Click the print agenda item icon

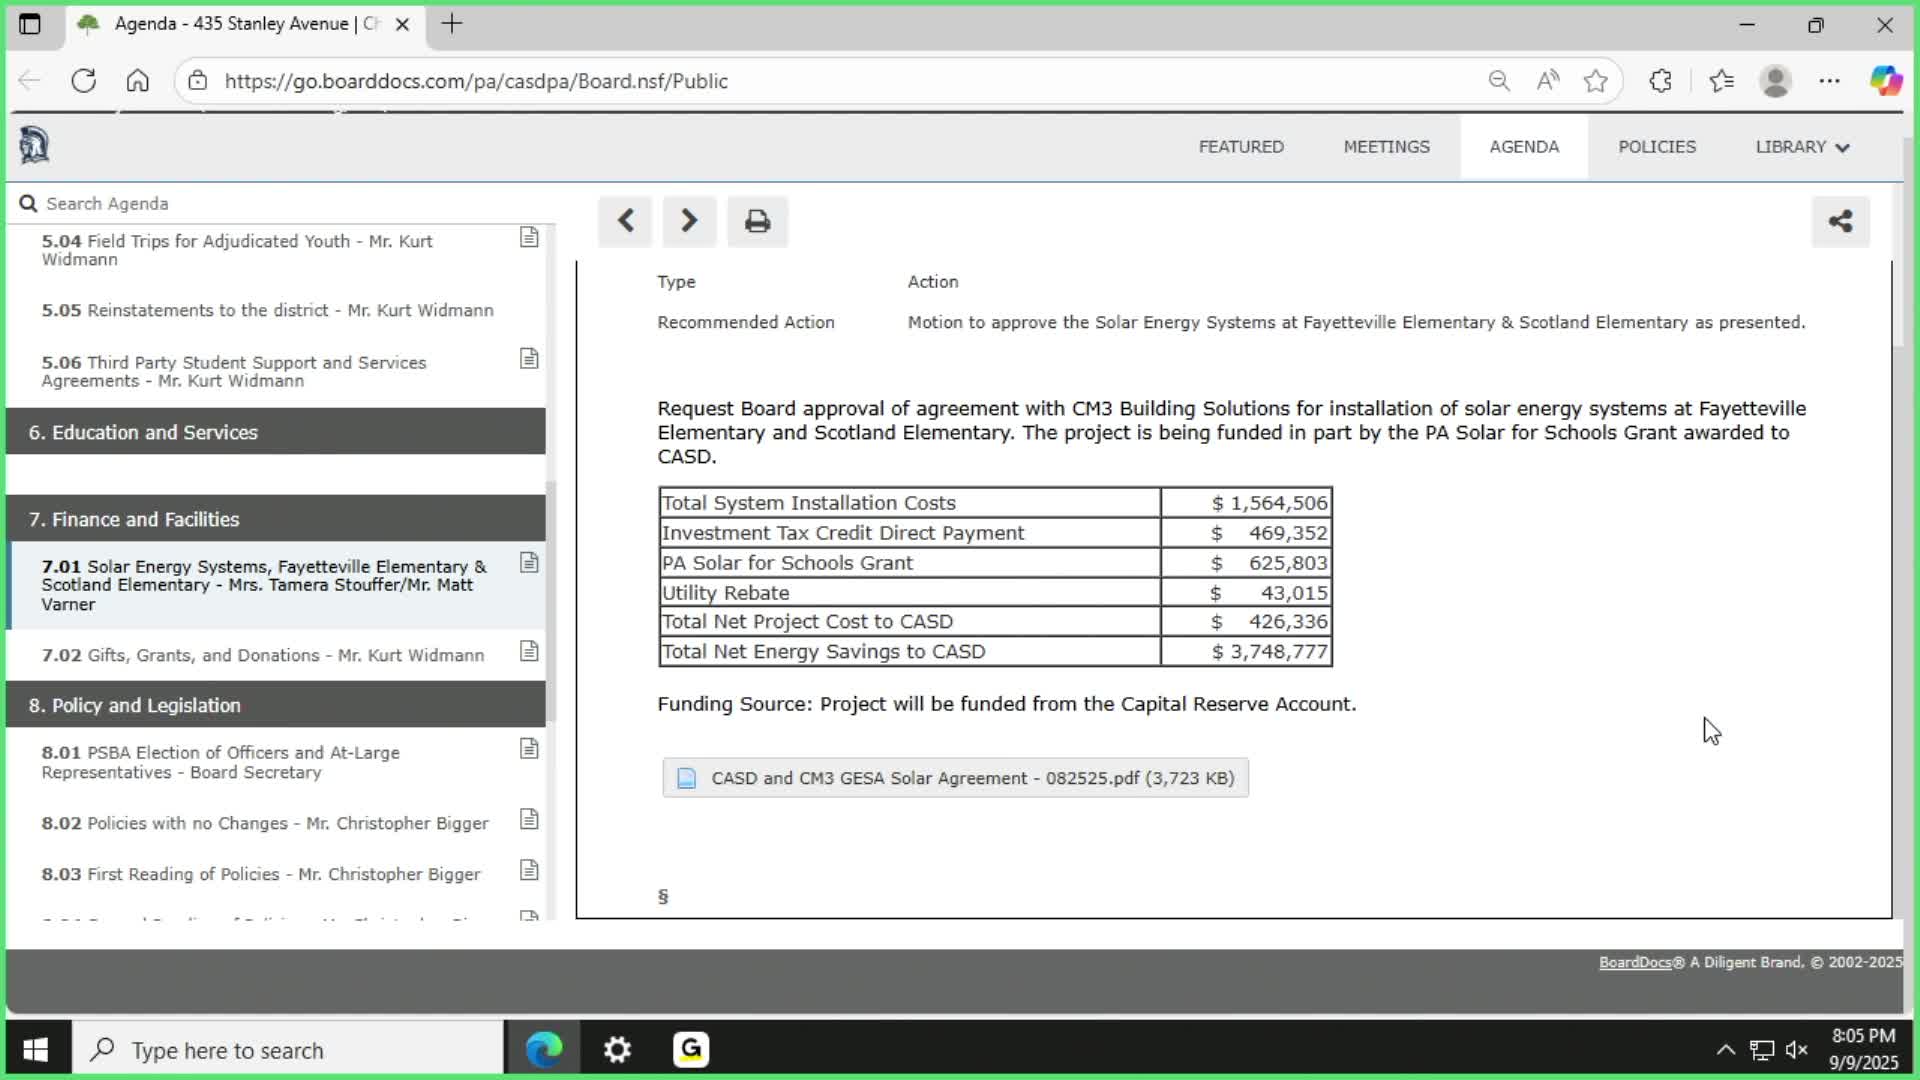(x=757, y=221)
